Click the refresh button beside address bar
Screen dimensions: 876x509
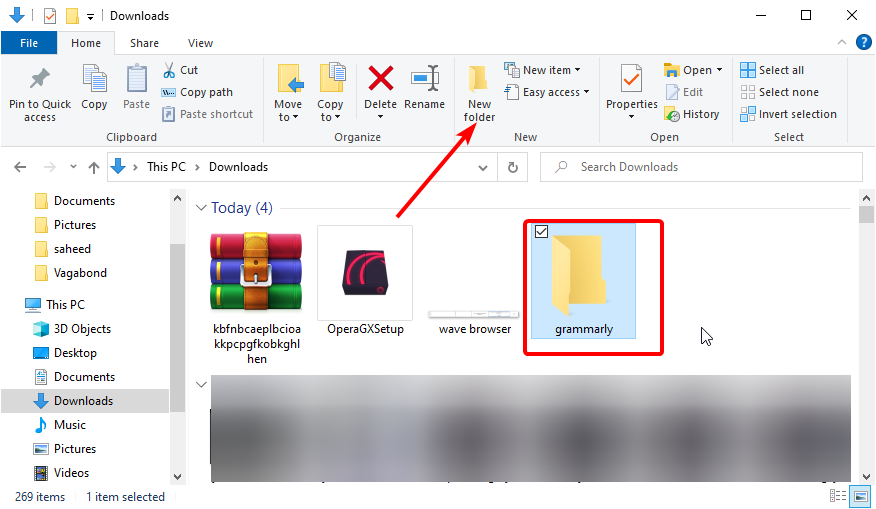[x=513, y=167]
